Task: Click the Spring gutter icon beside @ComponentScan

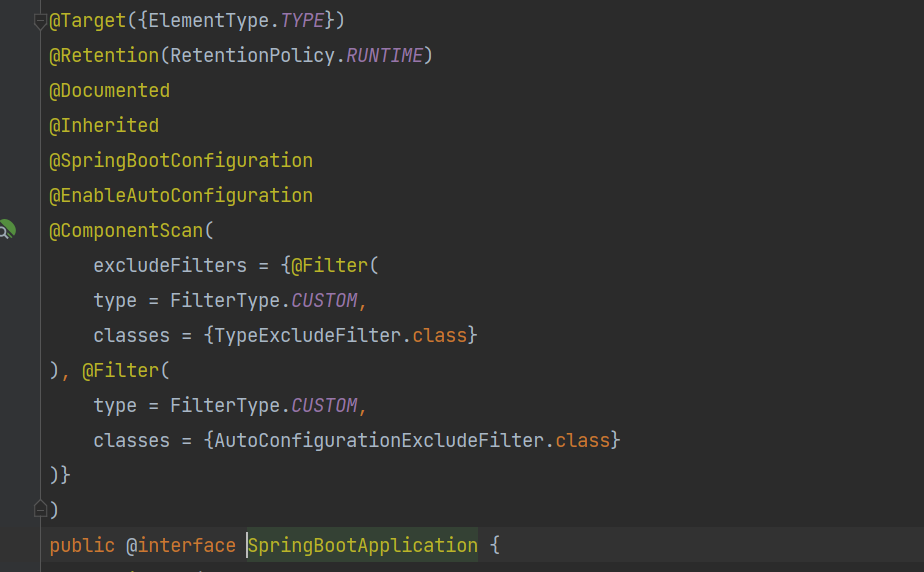Action: tap(6, 230)
